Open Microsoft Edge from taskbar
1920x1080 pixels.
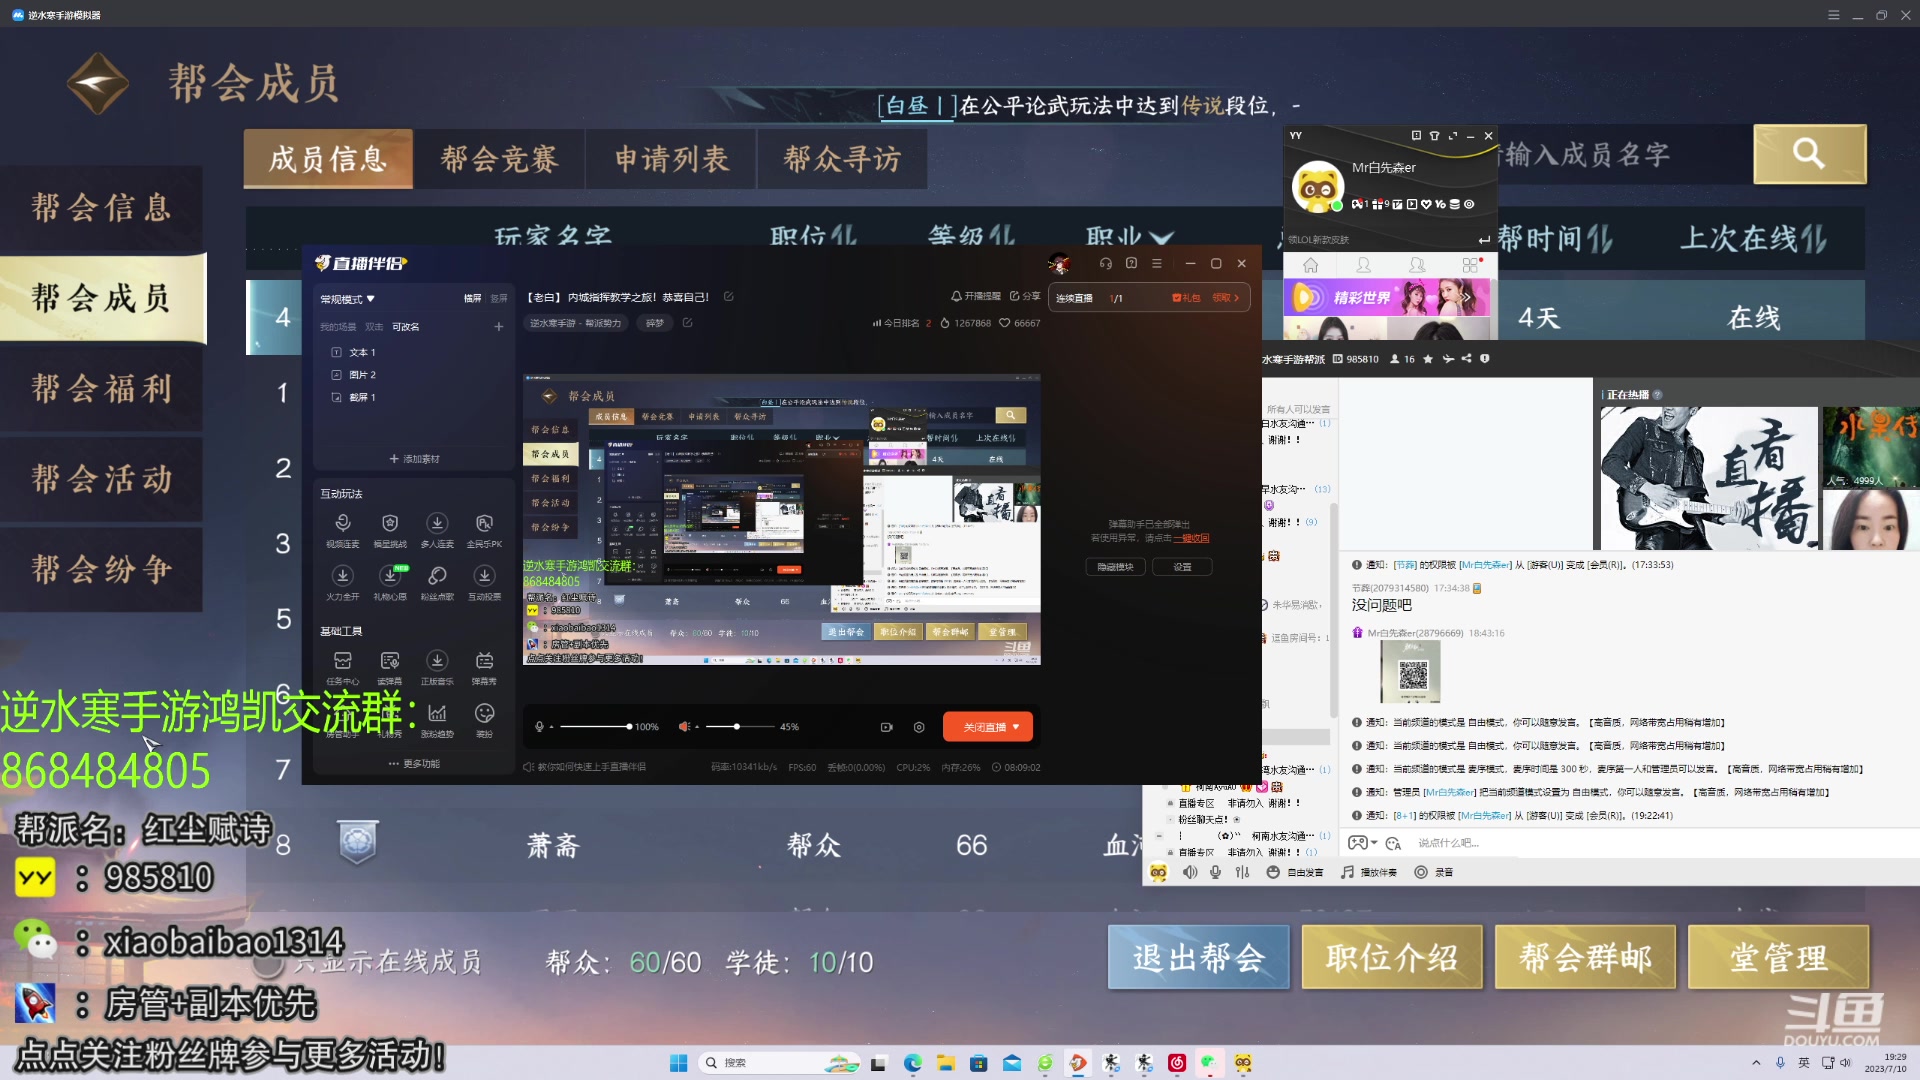coord(912,1063)
